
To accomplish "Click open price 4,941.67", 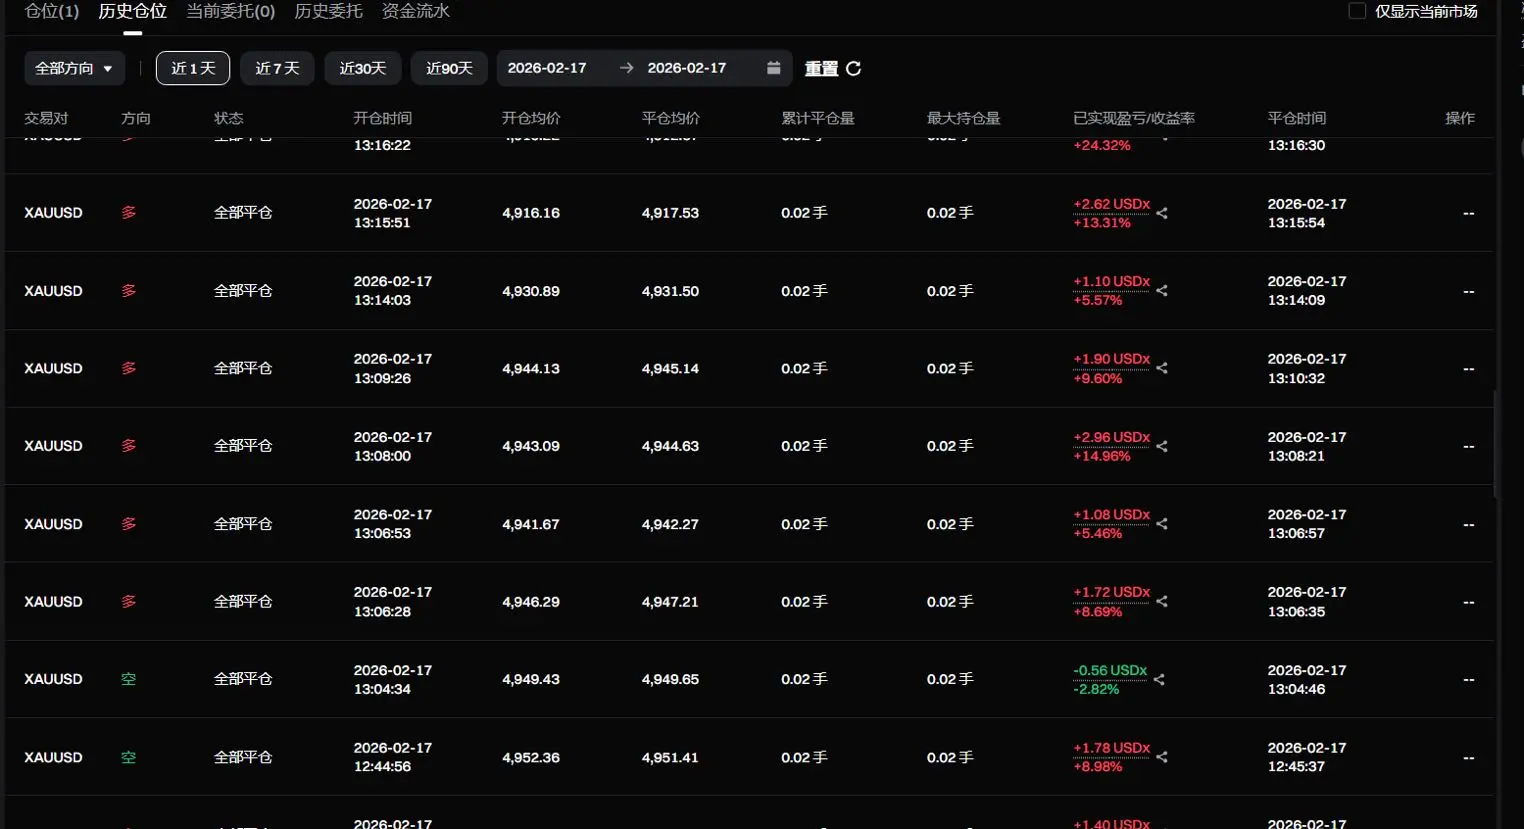I will [x=531, y=524].
